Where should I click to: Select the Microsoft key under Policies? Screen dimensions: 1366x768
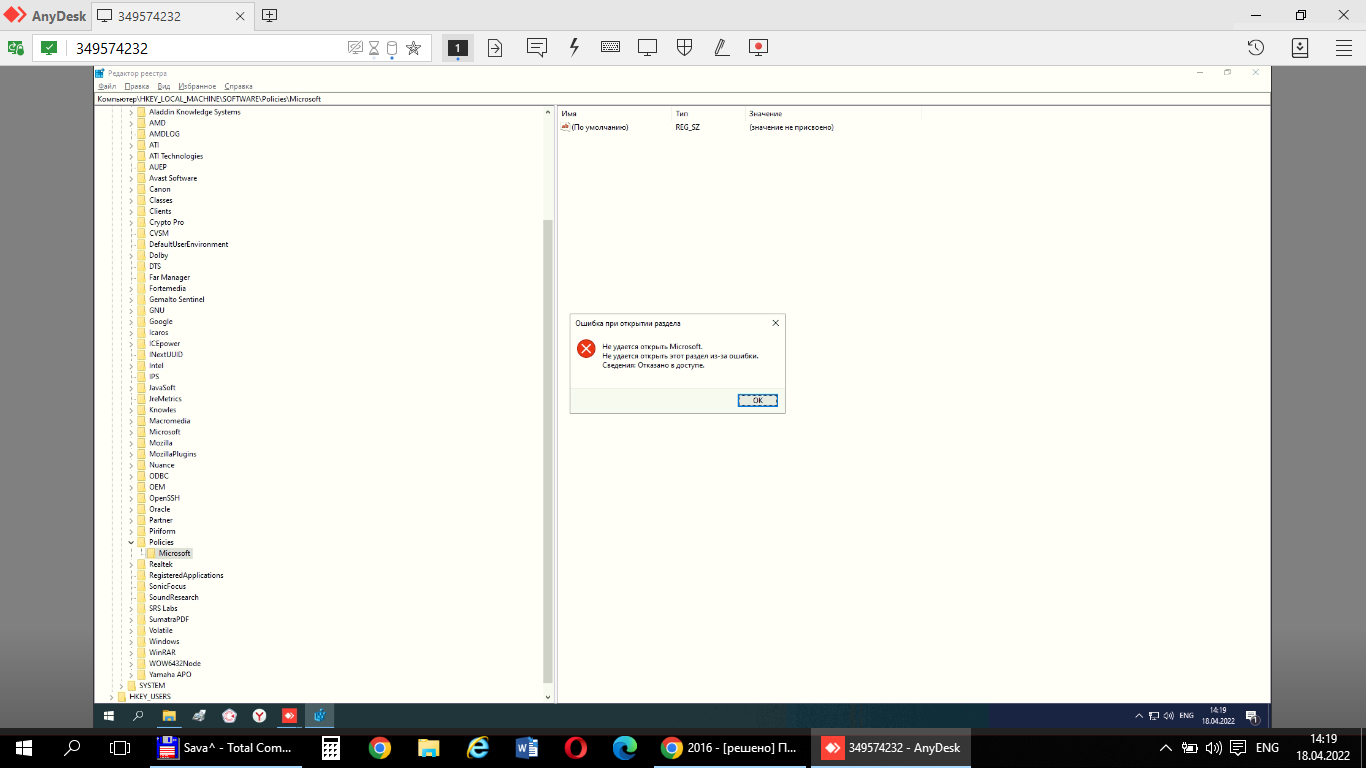point(174,553)
